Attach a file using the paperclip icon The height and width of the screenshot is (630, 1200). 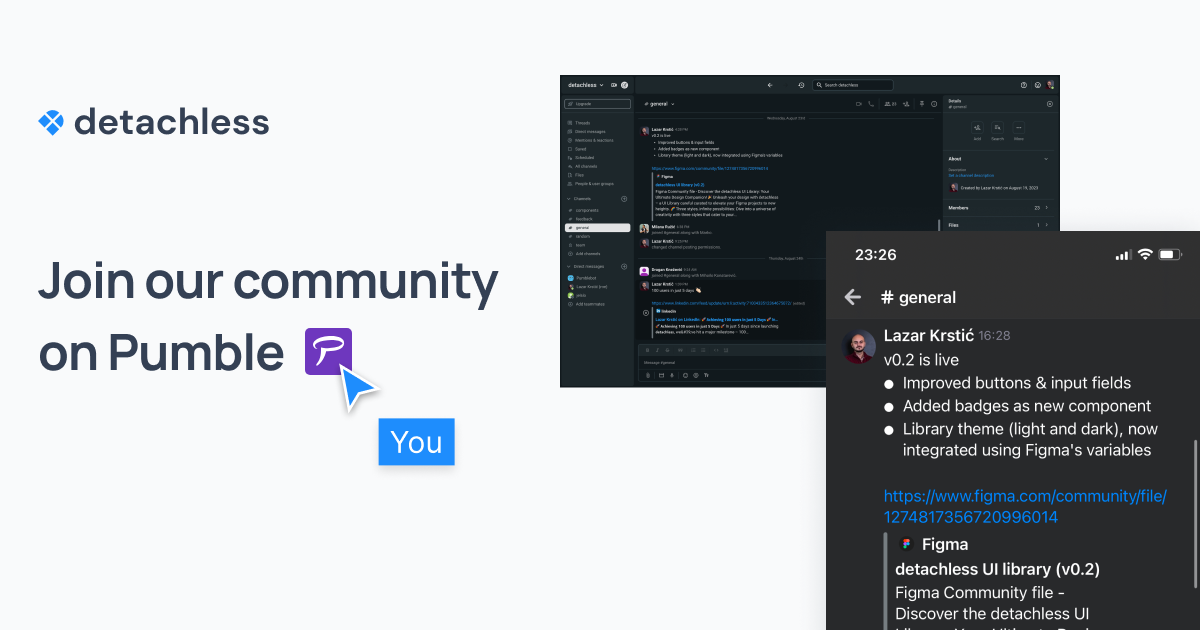pyautogui.click(x=648, y=375)
